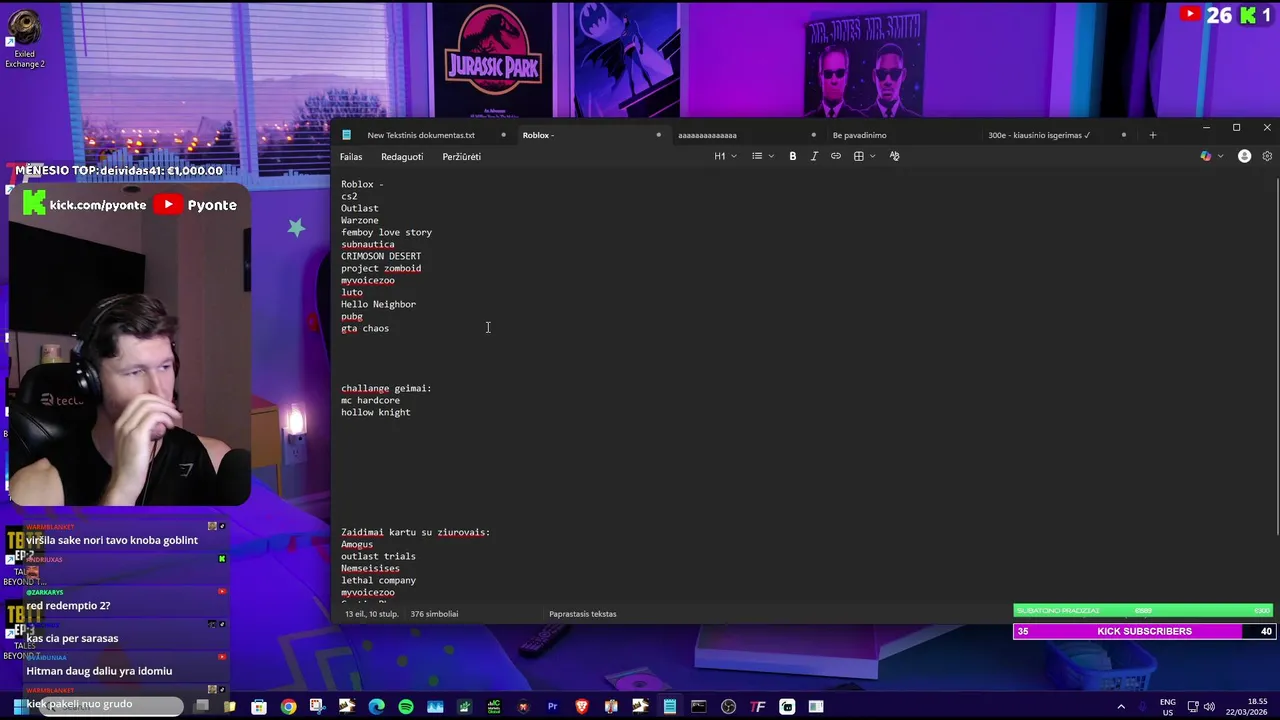Click the table insert icon
Screen dimensions: 1280x720
tap(858, 156)
